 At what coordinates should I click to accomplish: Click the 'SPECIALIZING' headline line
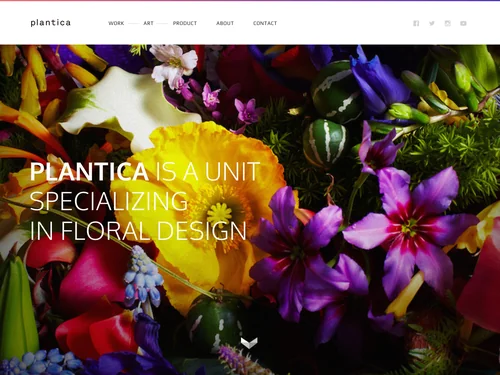(x=109, y=201)
